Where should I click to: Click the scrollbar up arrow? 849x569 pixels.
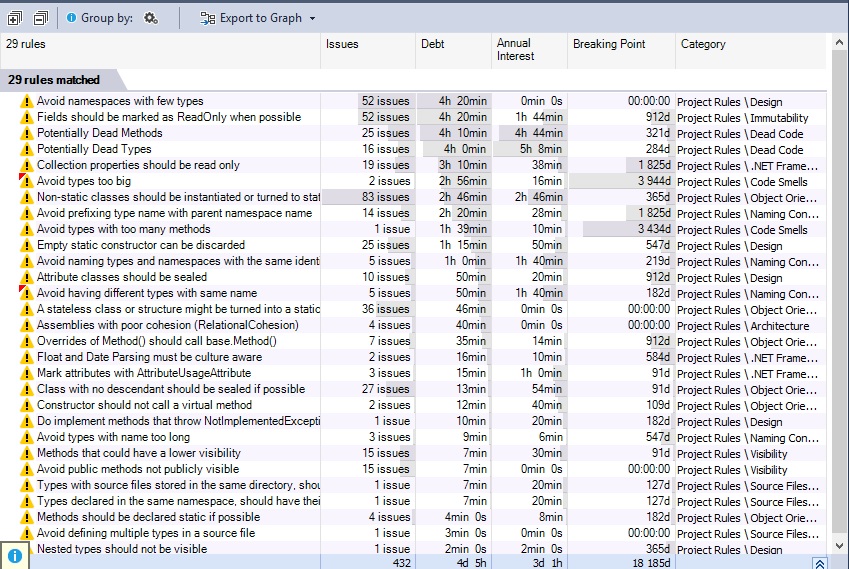point(839,42)
